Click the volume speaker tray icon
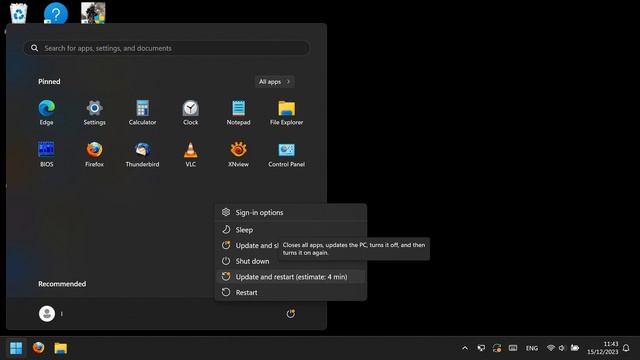 (562, 348)
